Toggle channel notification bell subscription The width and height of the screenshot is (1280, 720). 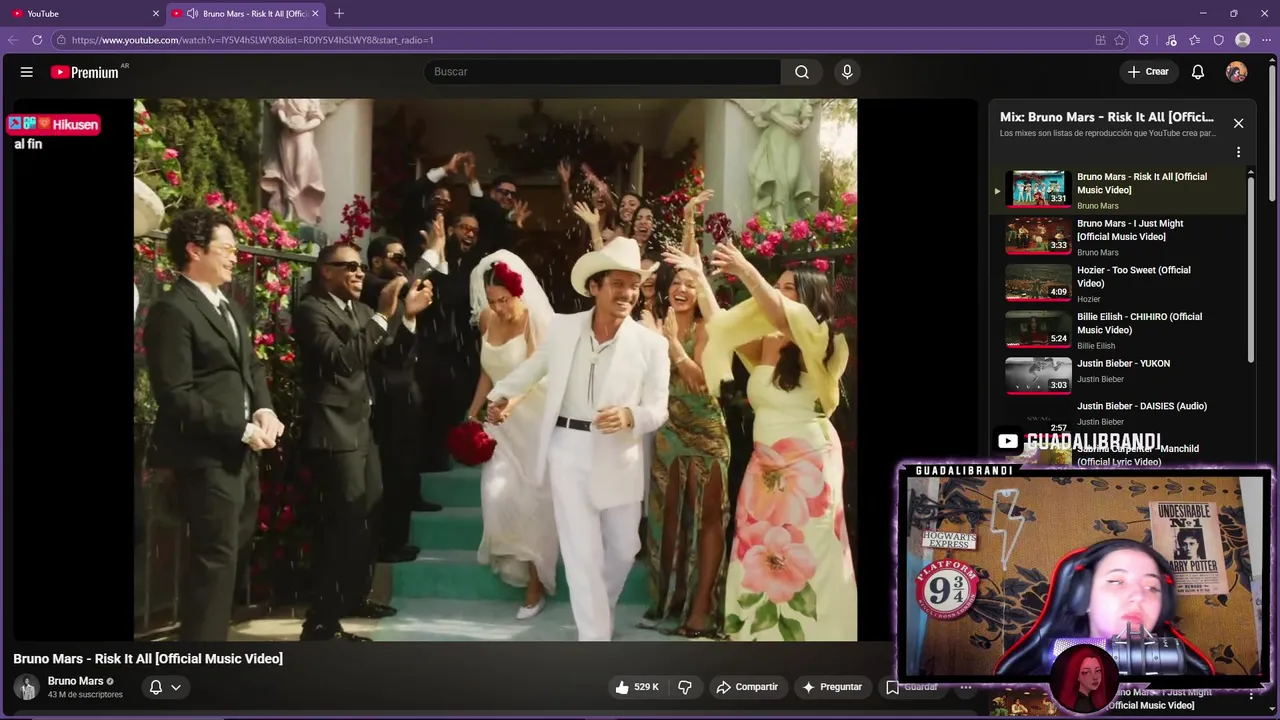[x=156, y=687]
